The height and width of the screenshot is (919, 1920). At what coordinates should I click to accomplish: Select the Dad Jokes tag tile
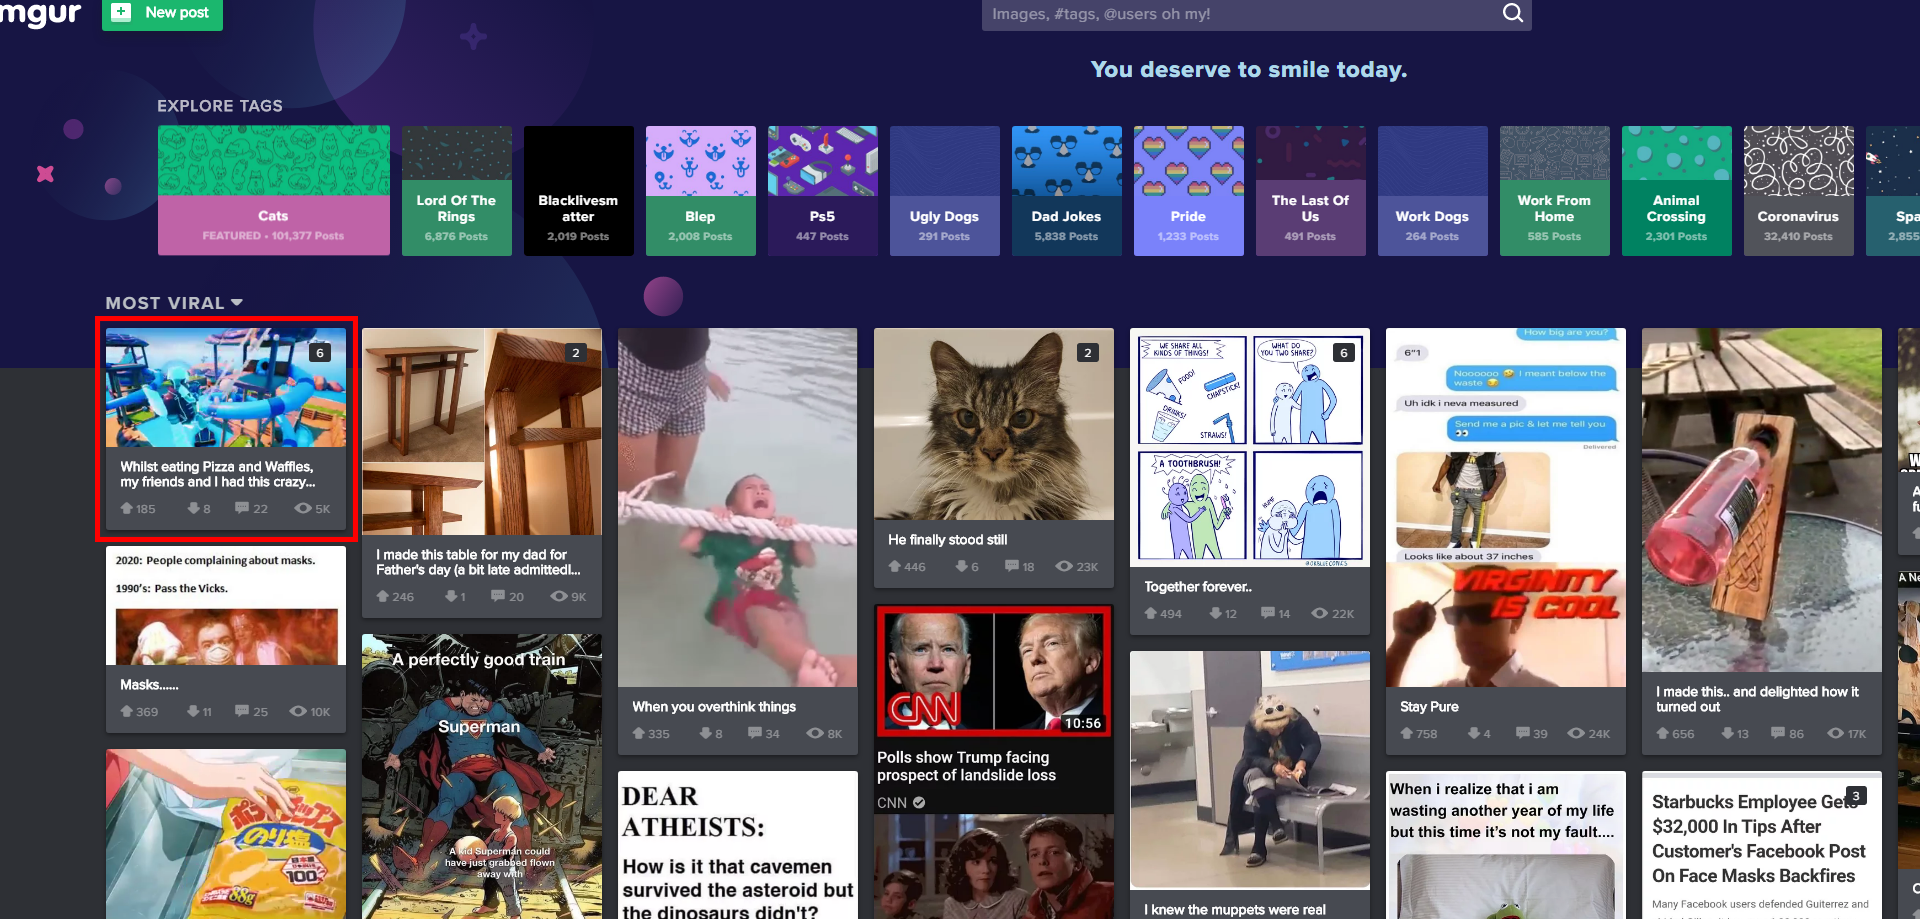[1066, 190]
